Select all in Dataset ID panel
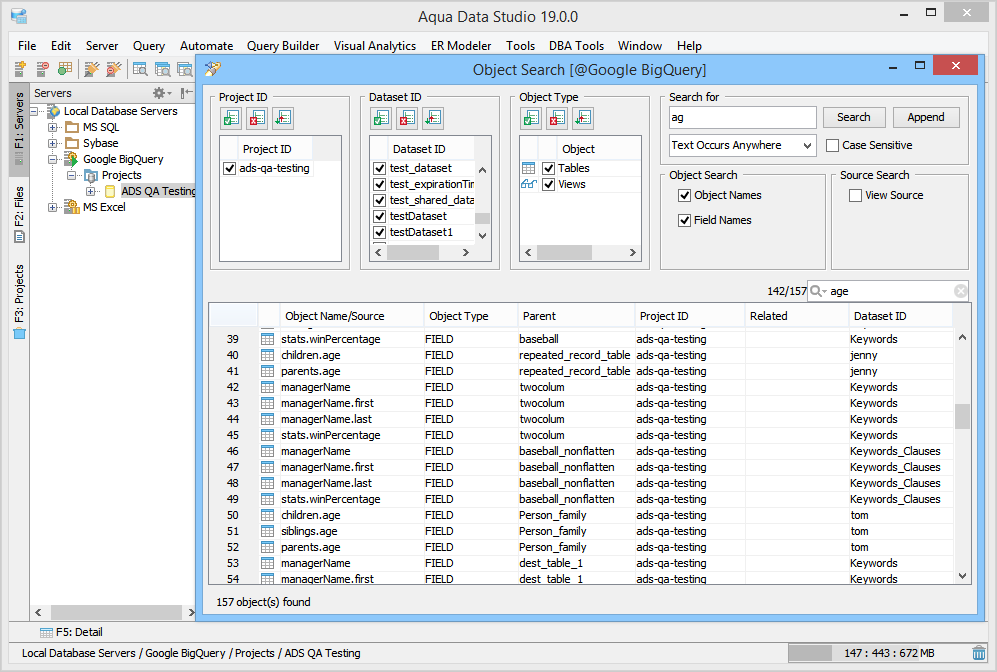 click(381, 118)
